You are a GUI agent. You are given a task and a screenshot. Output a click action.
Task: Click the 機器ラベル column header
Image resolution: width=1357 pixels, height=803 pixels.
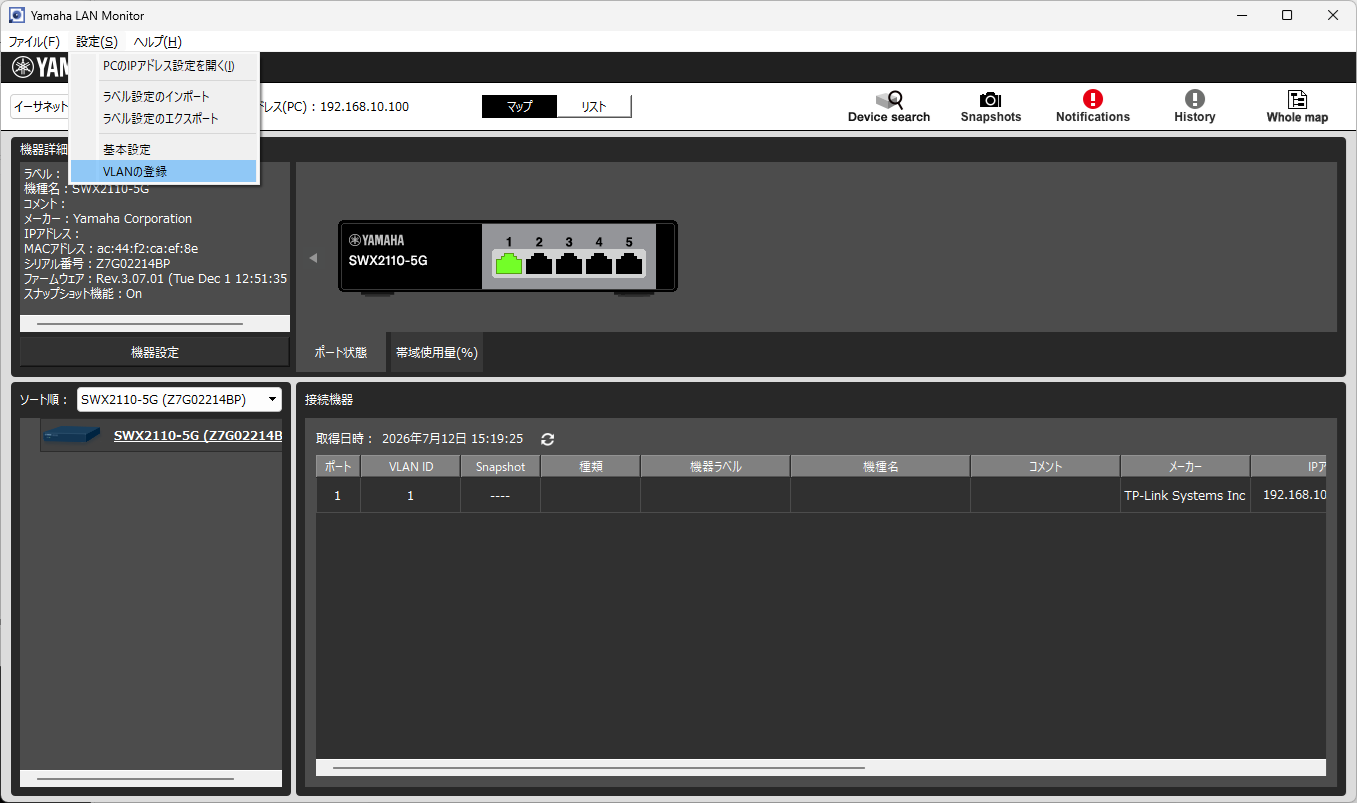point(716,467)
